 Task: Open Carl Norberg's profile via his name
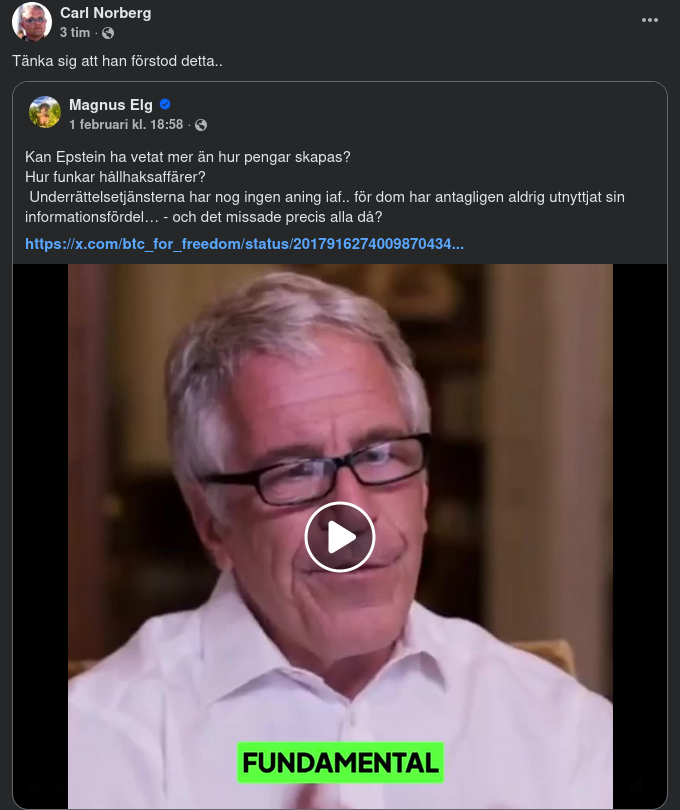105,13
